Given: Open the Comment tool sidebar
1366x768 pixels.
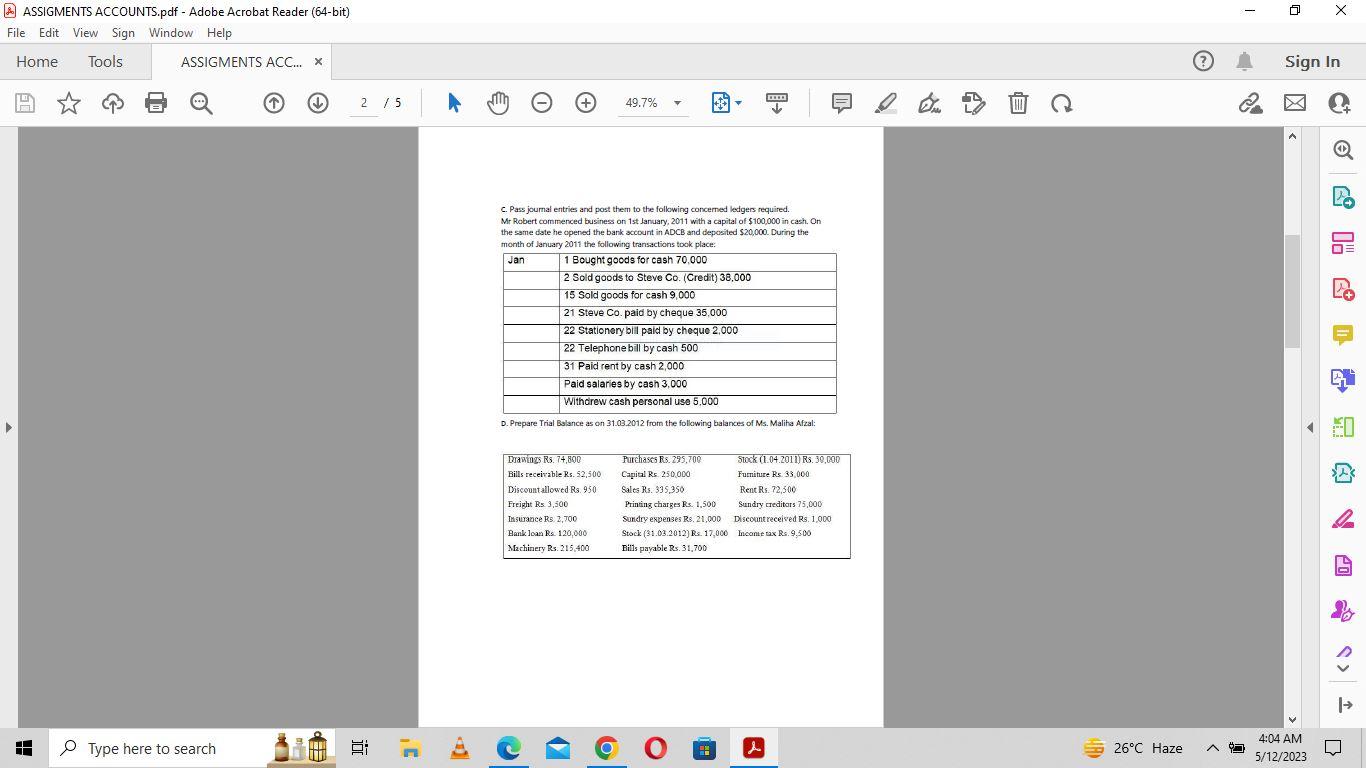Looking at the screenshot, I should 1342,334.
